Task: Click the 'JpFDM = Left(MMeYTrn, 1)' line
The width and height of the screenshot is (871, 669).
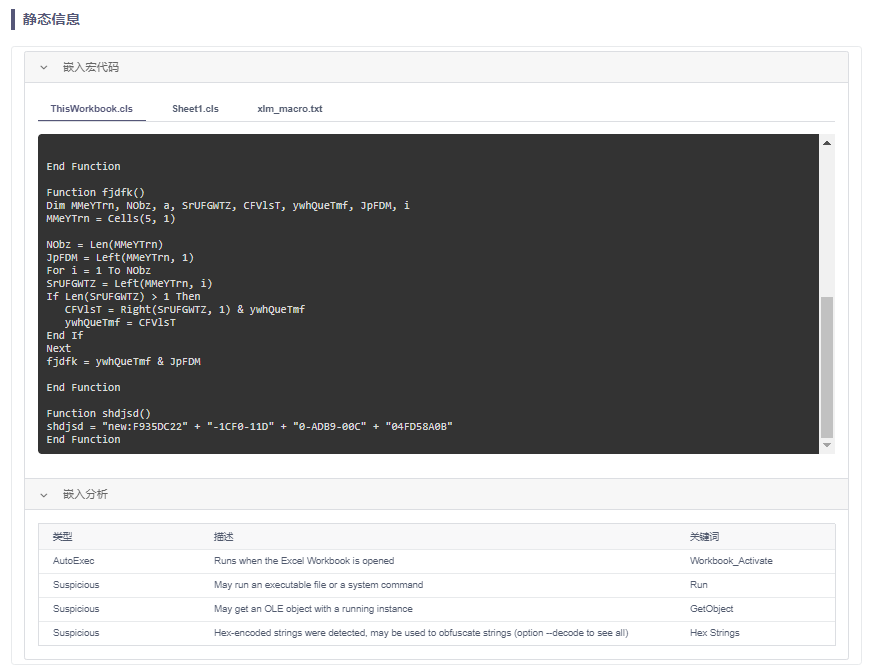Action: coord(120,258)
